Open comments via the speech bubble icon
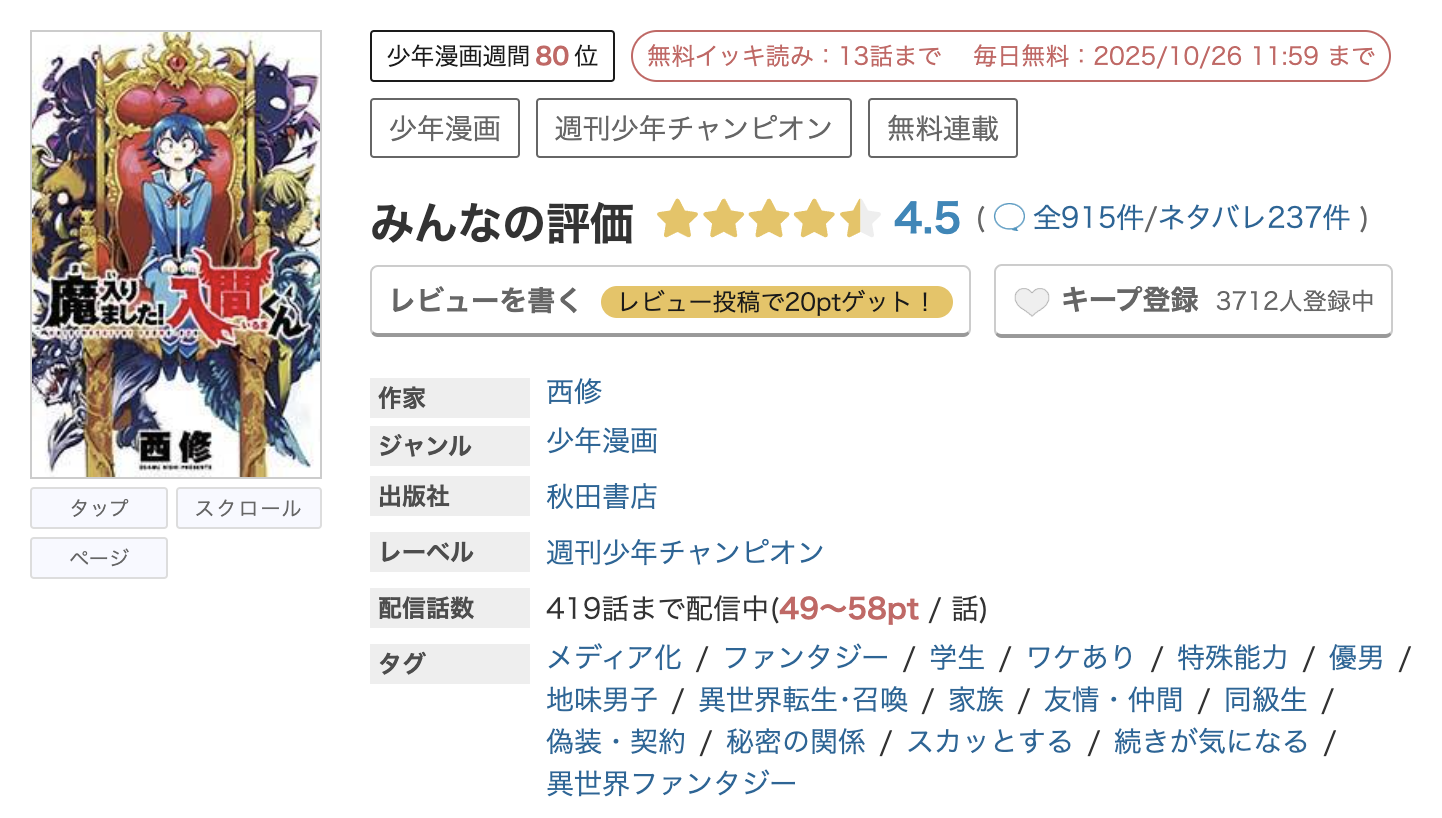This screenshot has width=1442, height=818. [x=1010, y=218]
